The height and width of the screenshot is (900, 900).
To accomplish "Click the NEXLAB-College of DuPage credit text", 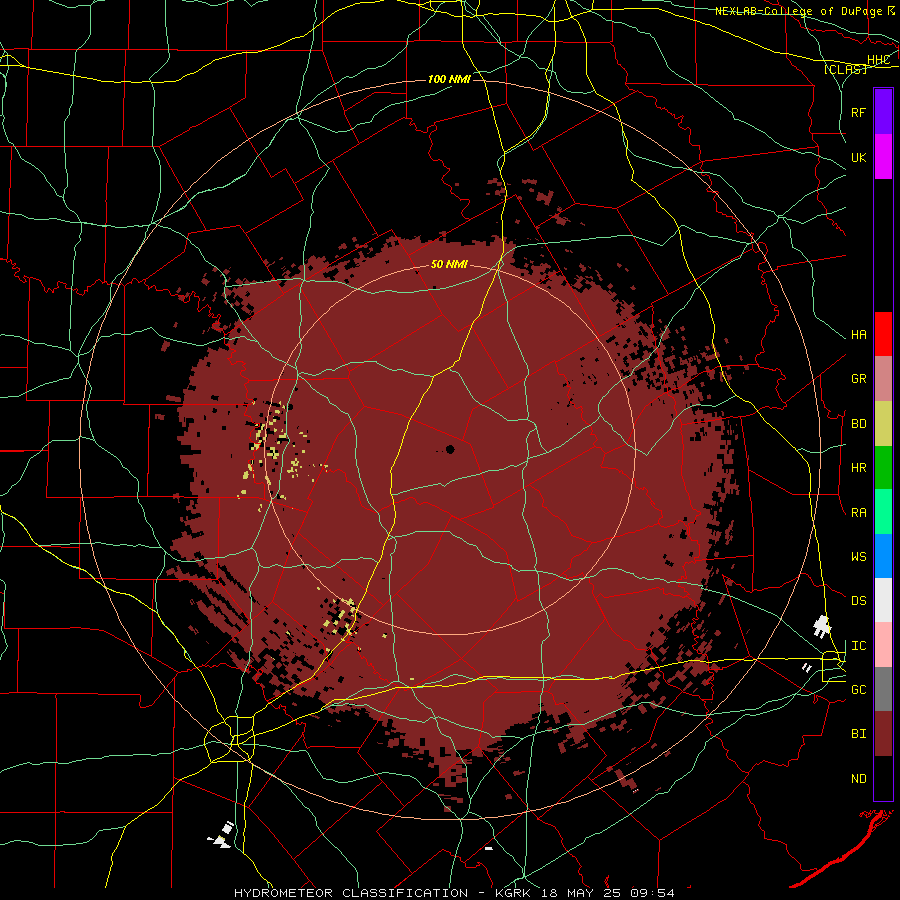I will [798, 11].
